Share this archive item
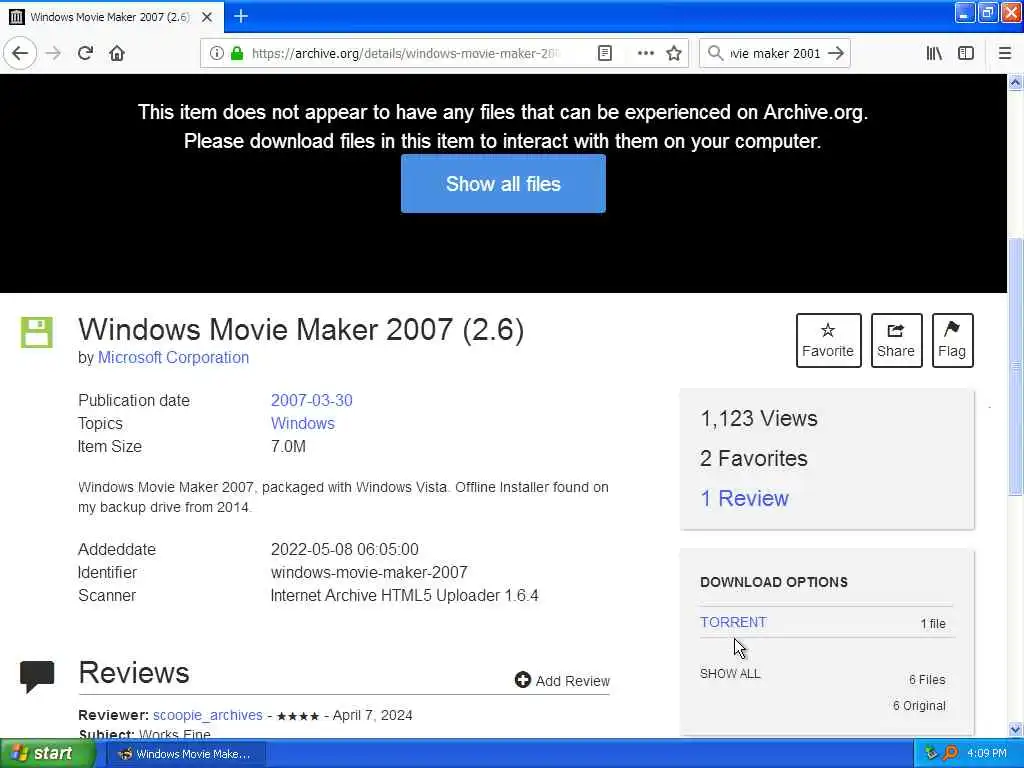 coord(896,340)
